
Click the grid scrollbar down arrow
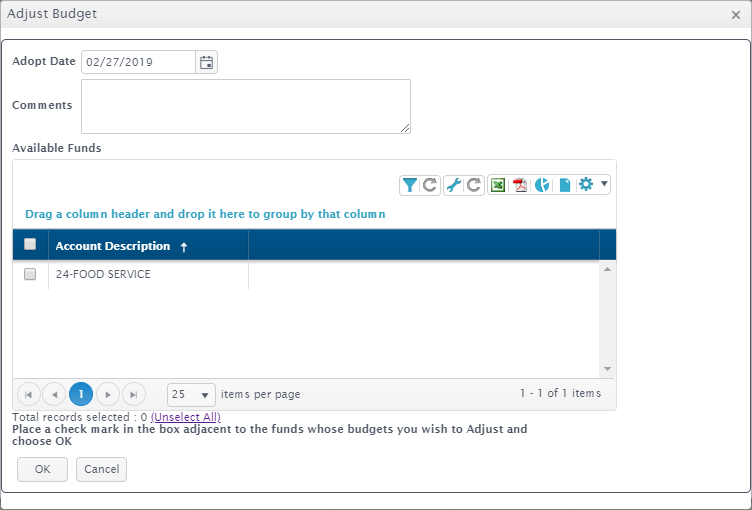coord(608,369)
